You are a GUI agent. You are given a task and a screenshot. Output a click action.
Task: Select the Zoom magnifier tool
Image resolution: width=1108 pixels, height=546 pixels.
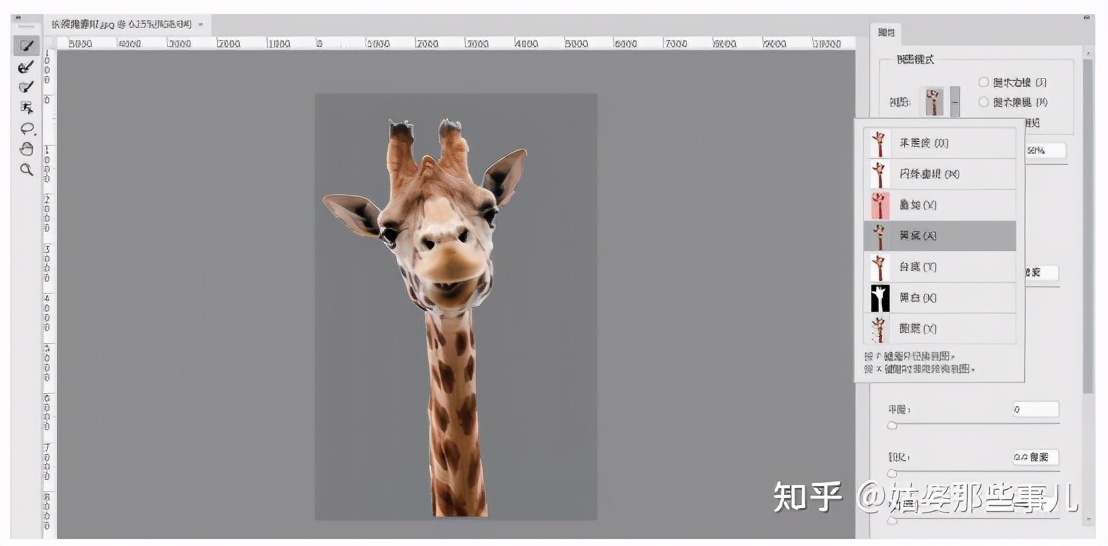pos(27,169)
